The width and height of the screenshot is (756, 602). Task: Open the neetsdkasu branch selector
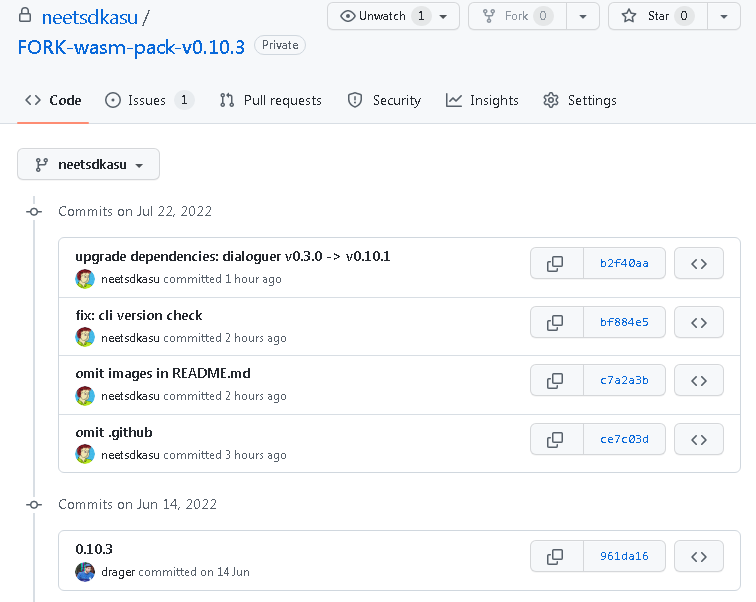pyautogui.click(x=88, y=164)
